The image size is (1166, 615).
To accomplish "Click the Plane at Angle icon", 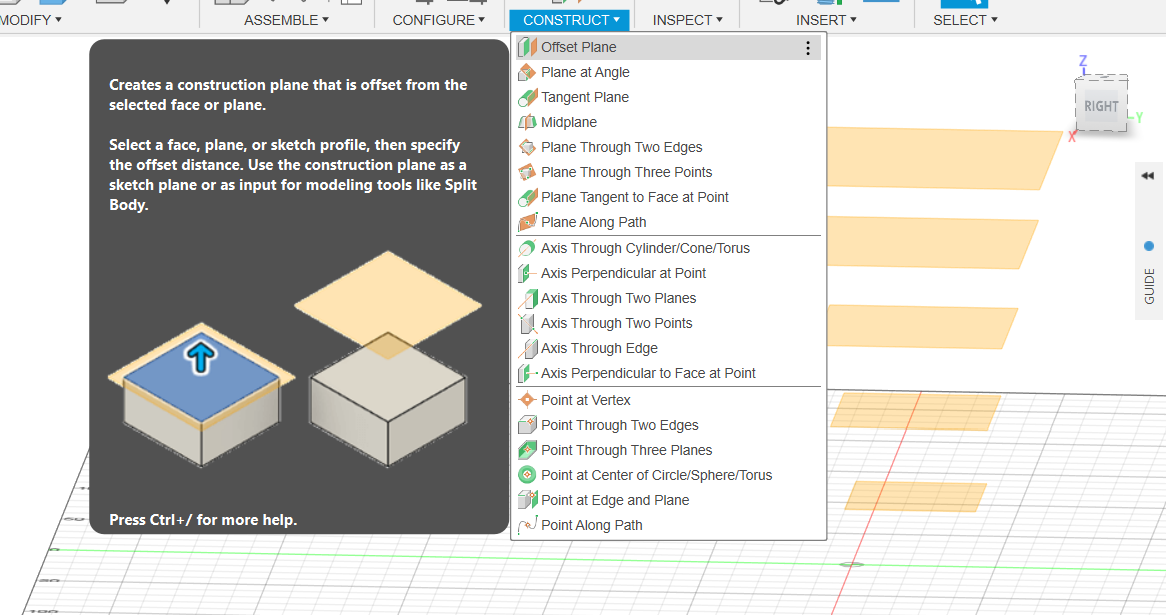I will click(x=527, y=72).
